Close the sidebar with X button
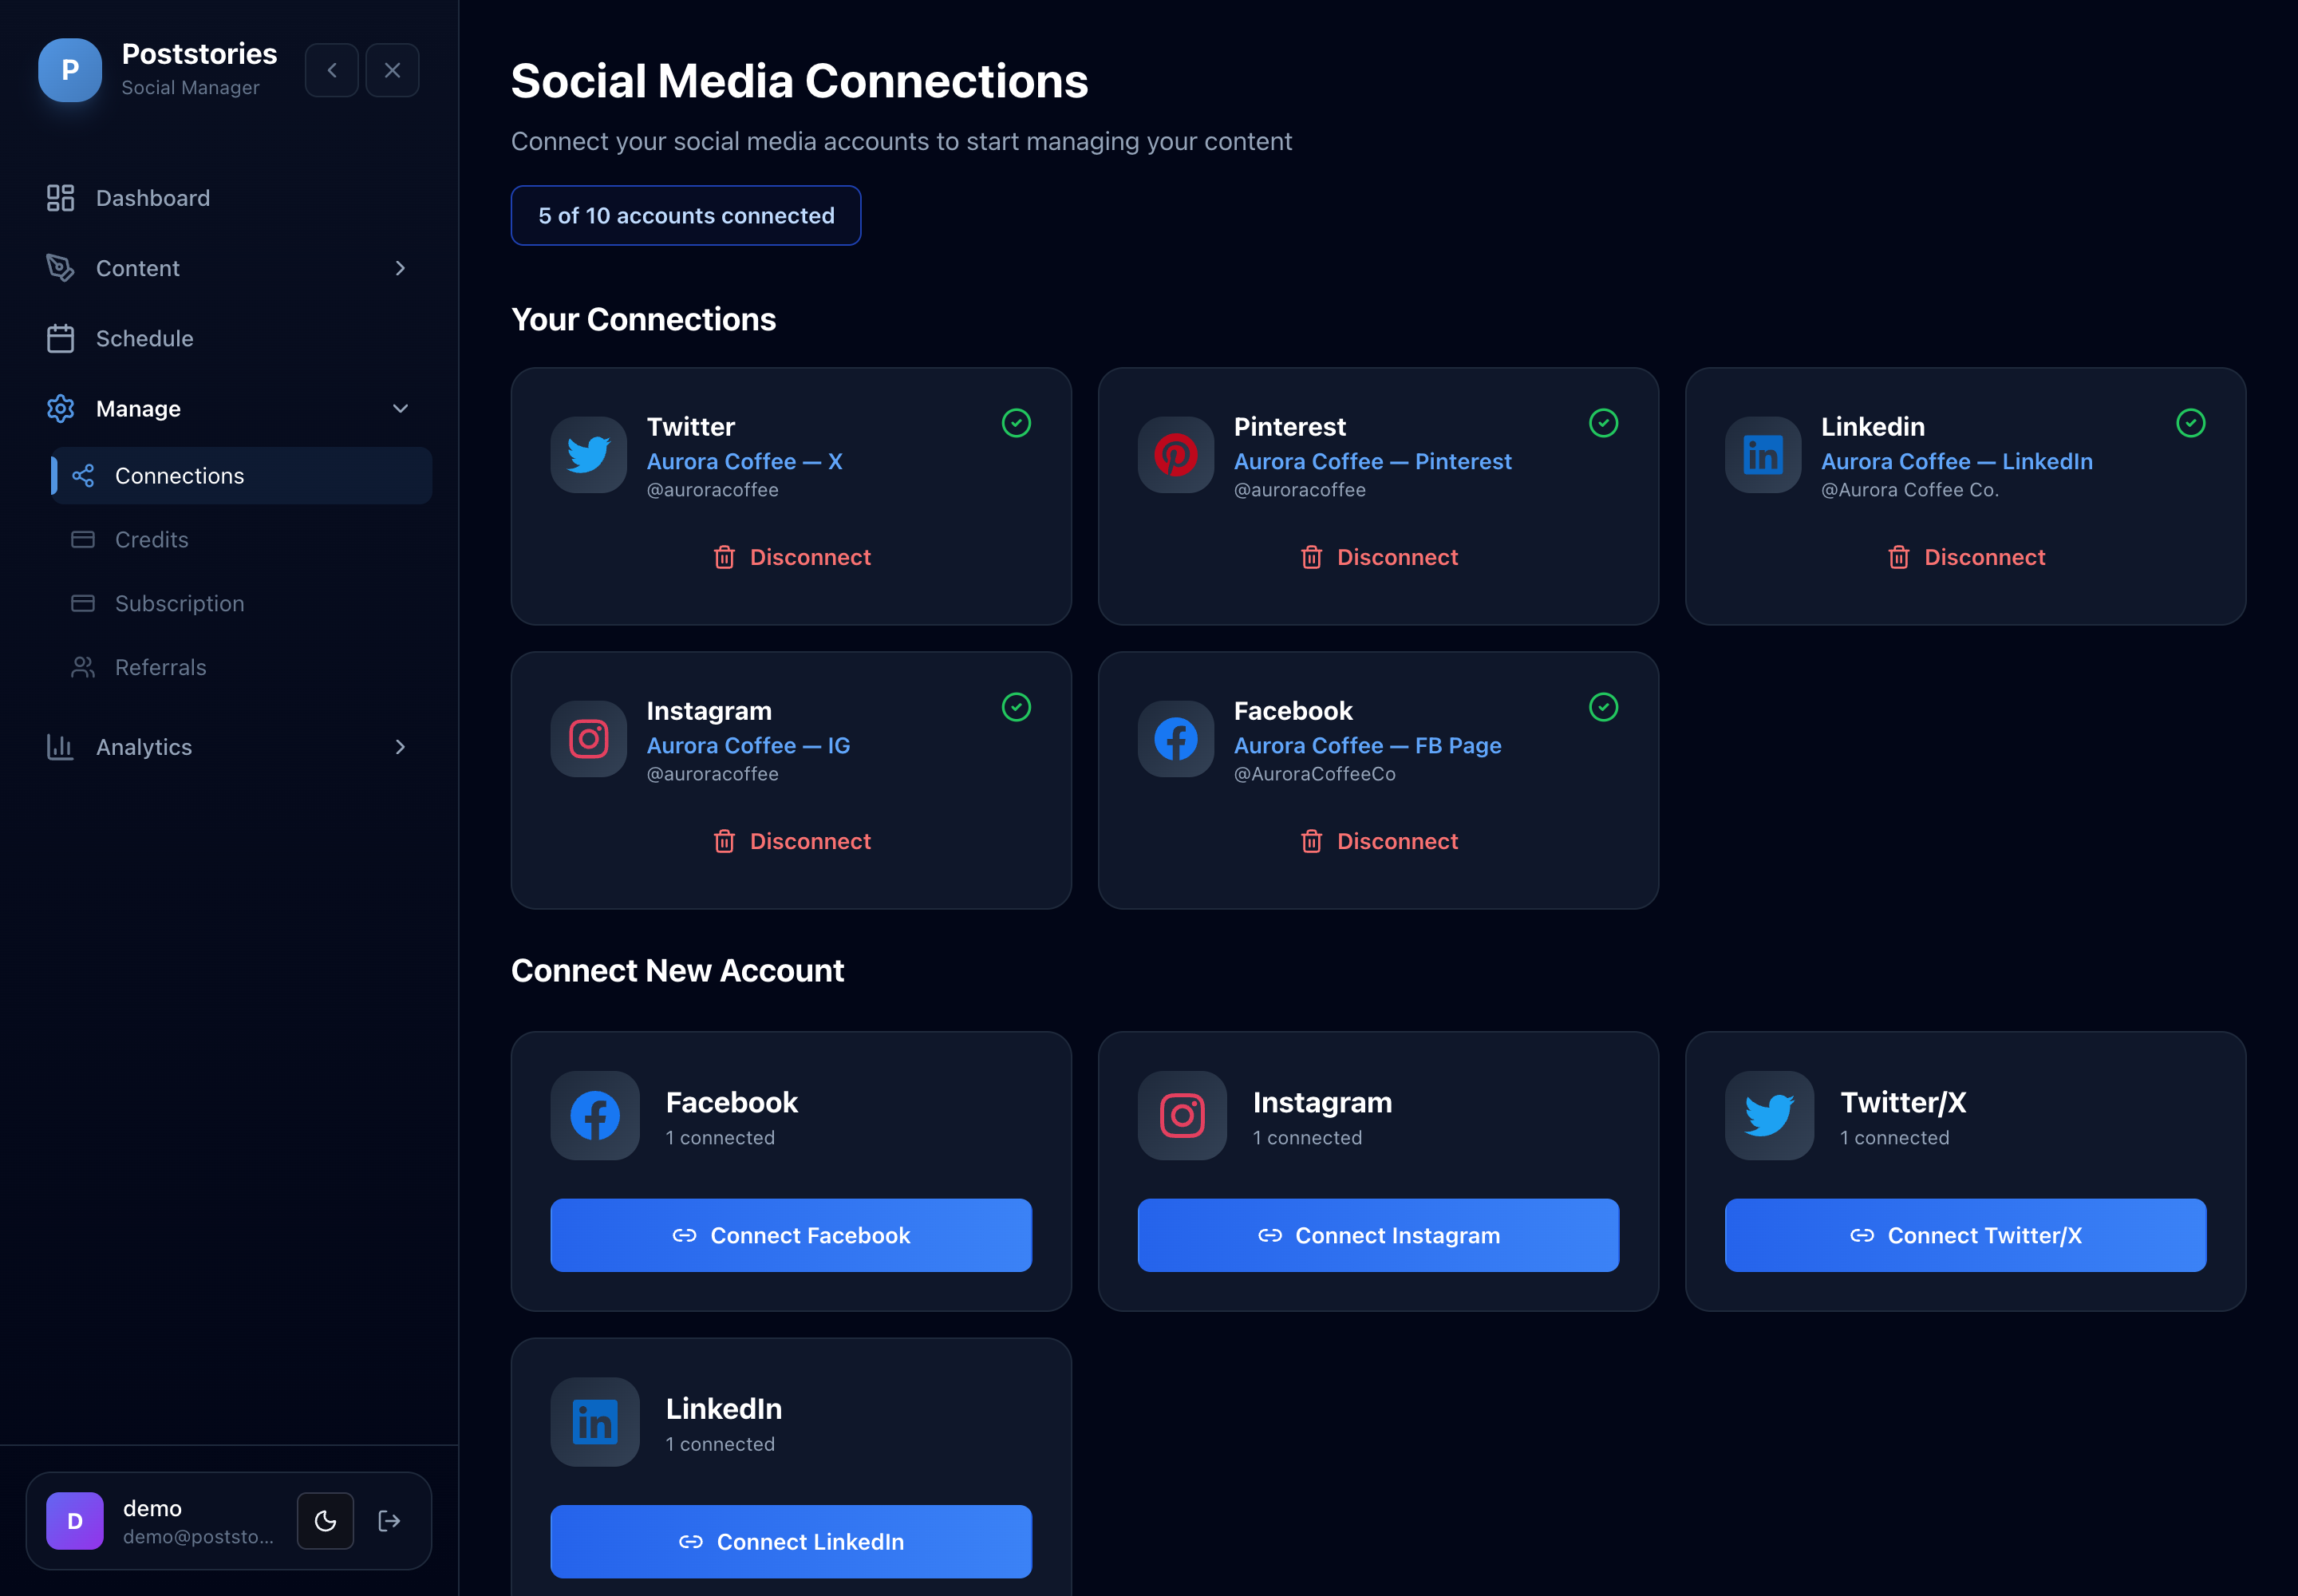 392,70
